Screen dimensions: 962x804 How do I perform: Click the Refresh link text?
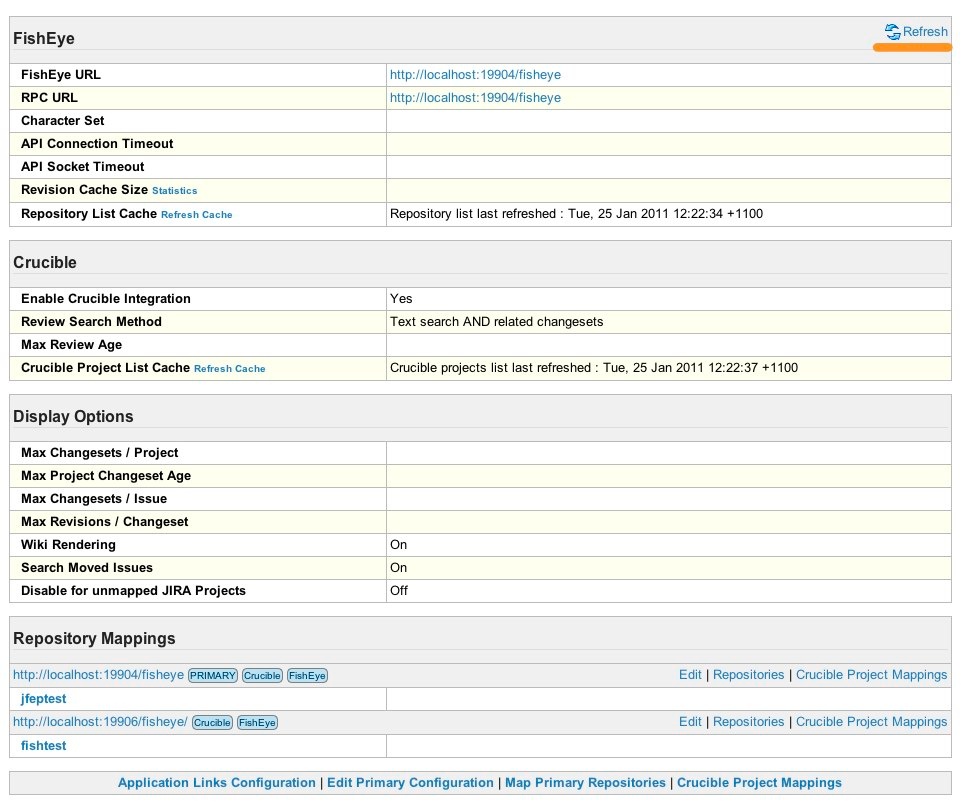(x=925, y=31)
